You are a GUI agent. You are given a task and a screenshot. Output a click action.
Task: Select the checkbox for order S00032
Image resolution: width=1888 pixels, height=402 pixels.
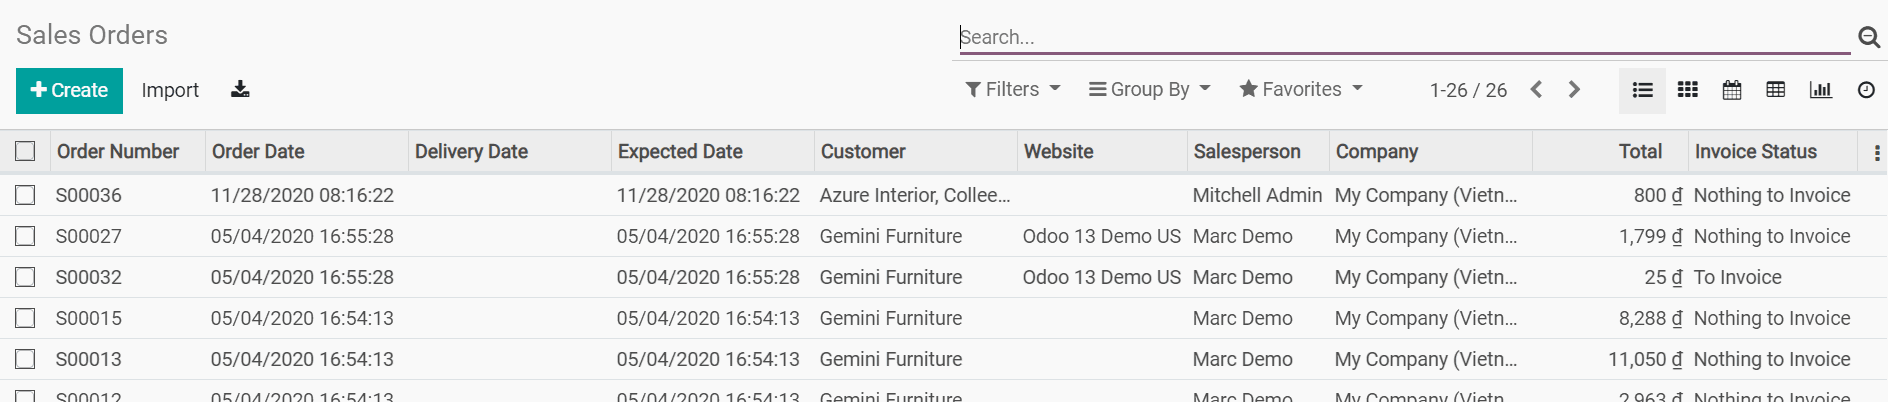[25, 277]
